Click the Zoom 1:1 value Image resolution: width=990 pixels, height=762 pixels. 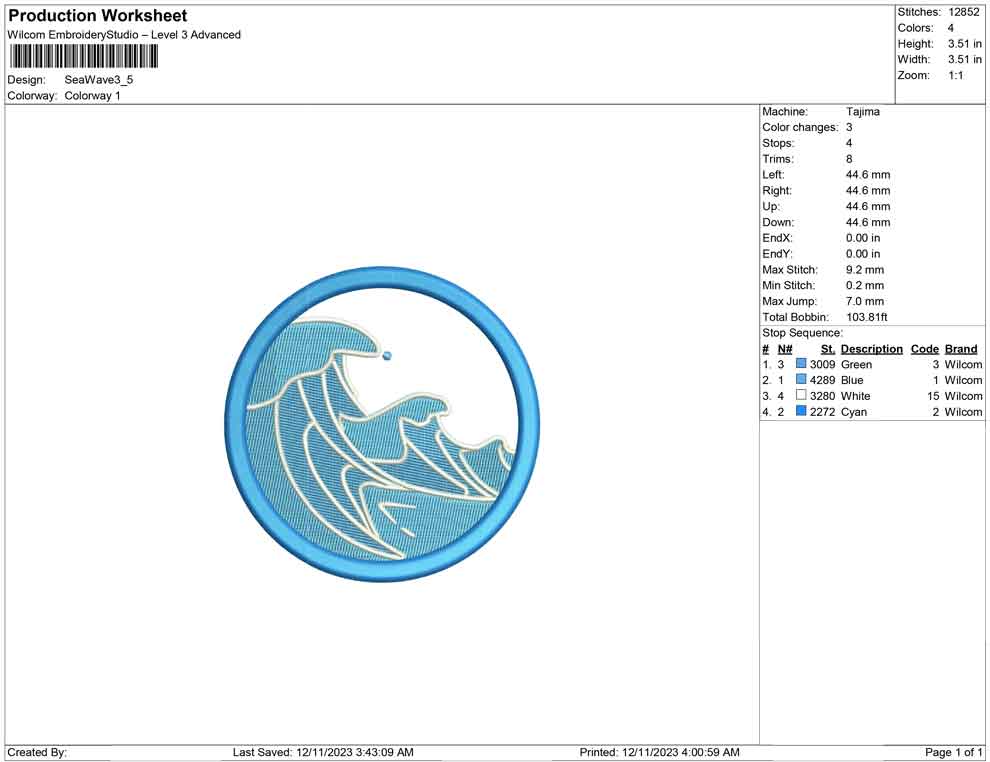click(955, 76)
